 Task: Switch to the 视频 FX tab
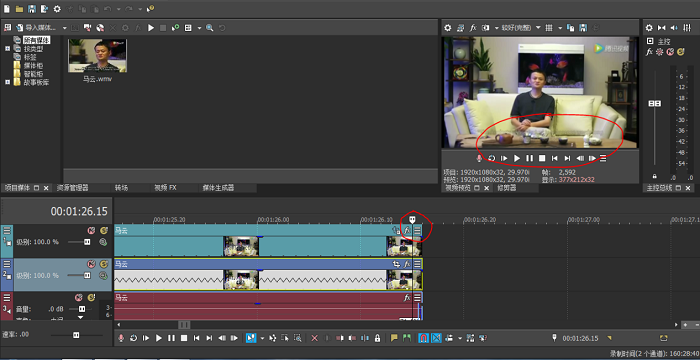pyautogui.click(x=165, y=188)
